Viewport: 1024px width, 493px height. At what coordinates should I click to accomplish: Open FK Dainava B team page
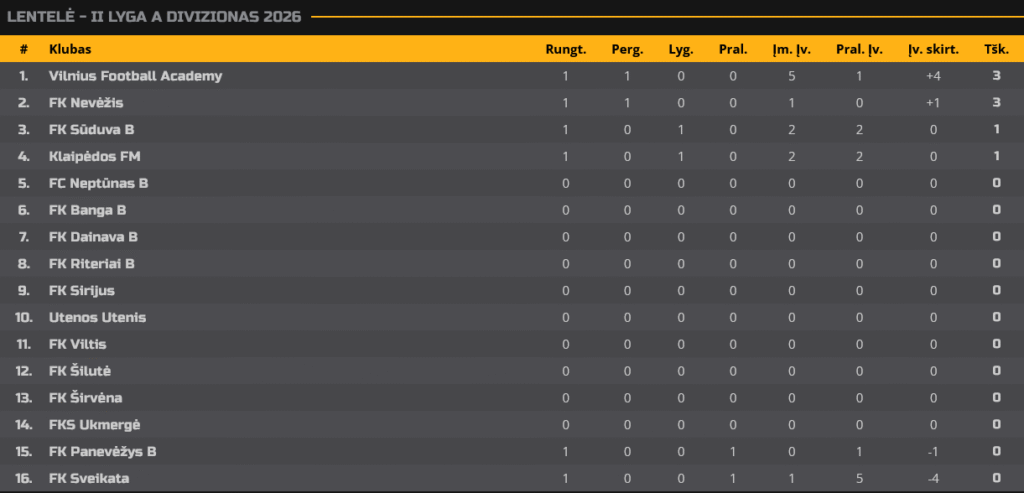93,237
